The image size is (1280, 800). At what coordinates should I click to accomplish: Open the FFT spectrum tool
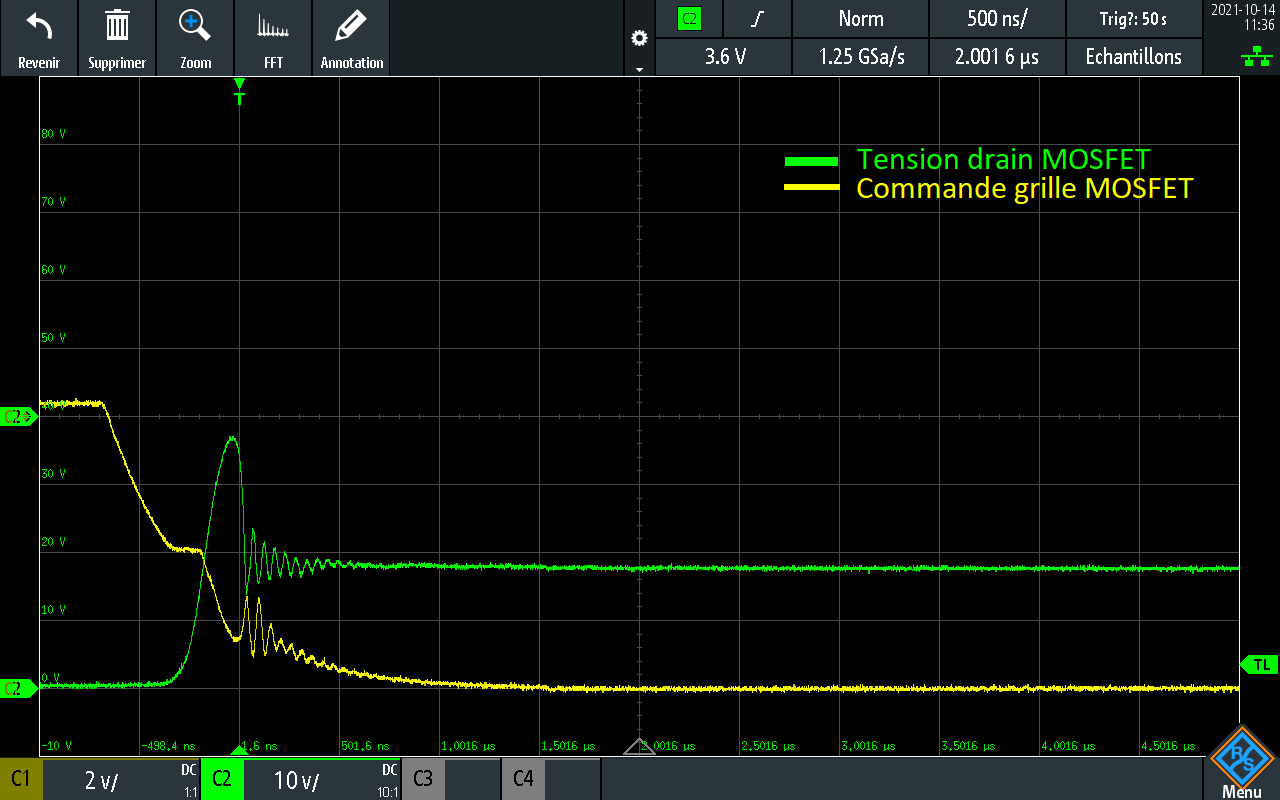(273, 27)
